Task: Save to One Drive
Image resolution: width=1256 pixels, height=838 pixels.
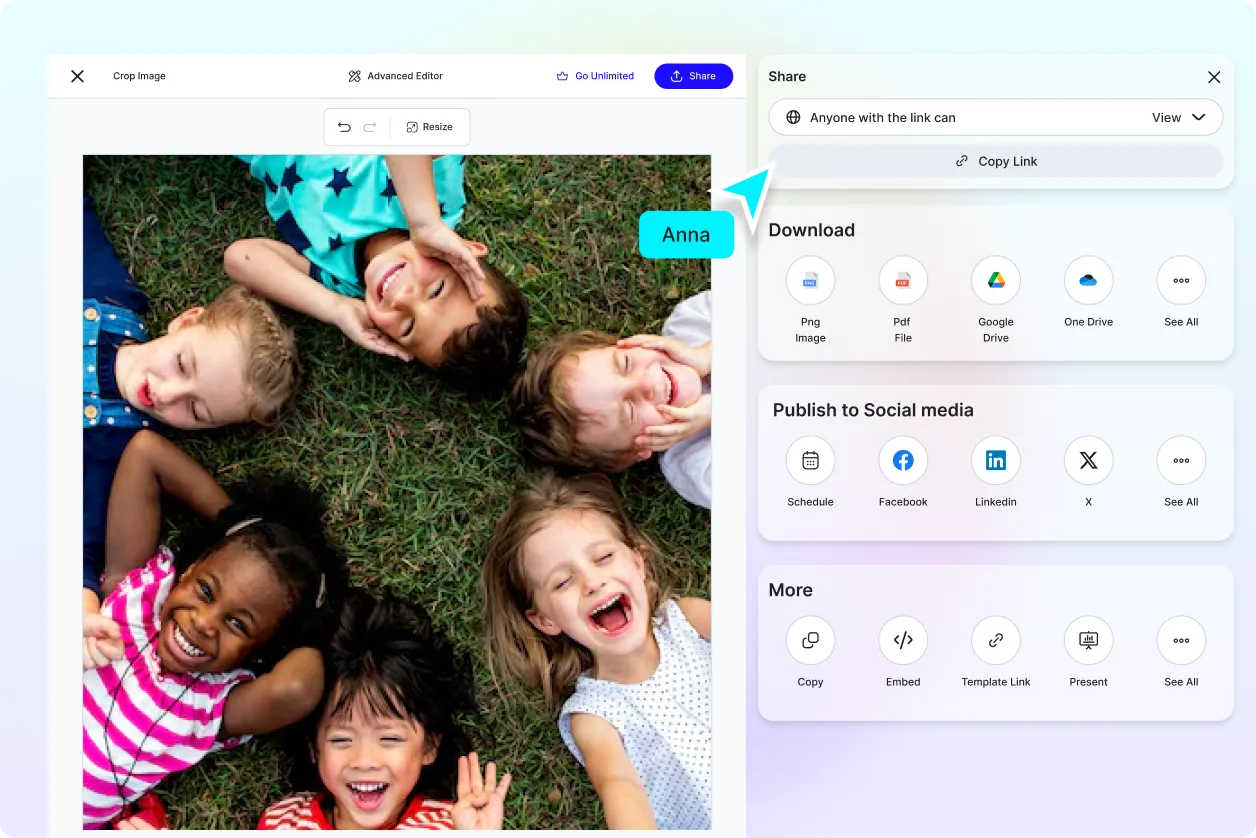Action: pyautogui.click(x=1088, y=281)
